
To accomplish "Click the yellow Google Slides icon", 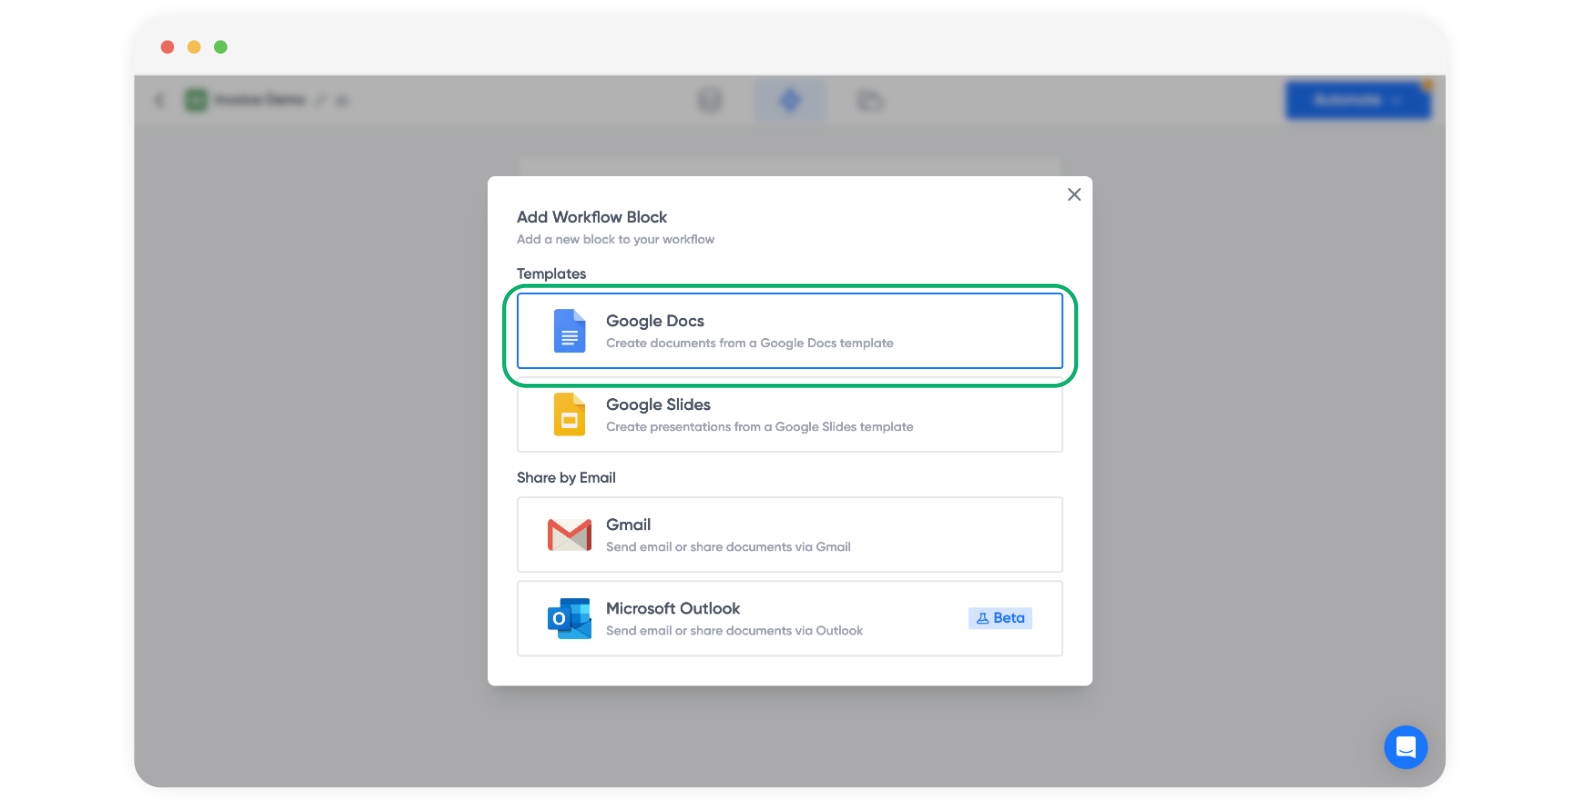I will [x=569, y=415].
